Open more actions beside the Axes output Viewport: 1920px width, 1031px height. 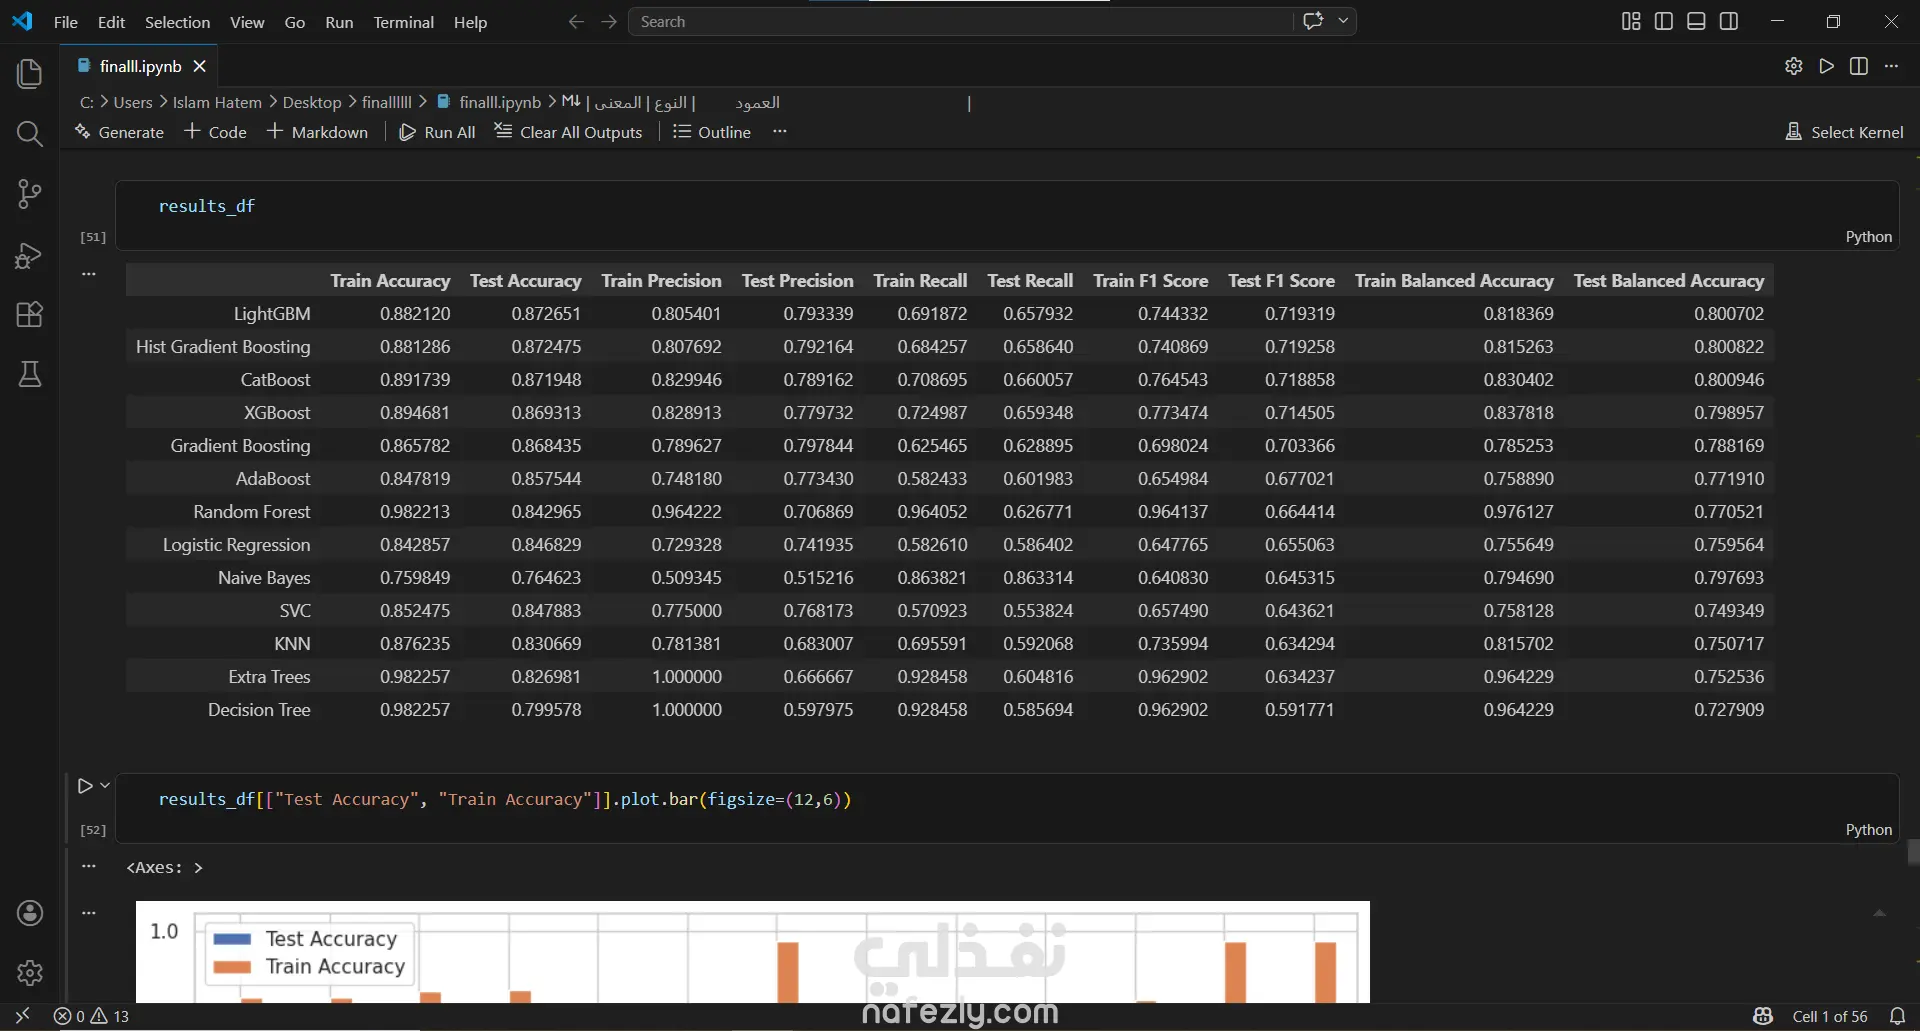pos(89,866)
